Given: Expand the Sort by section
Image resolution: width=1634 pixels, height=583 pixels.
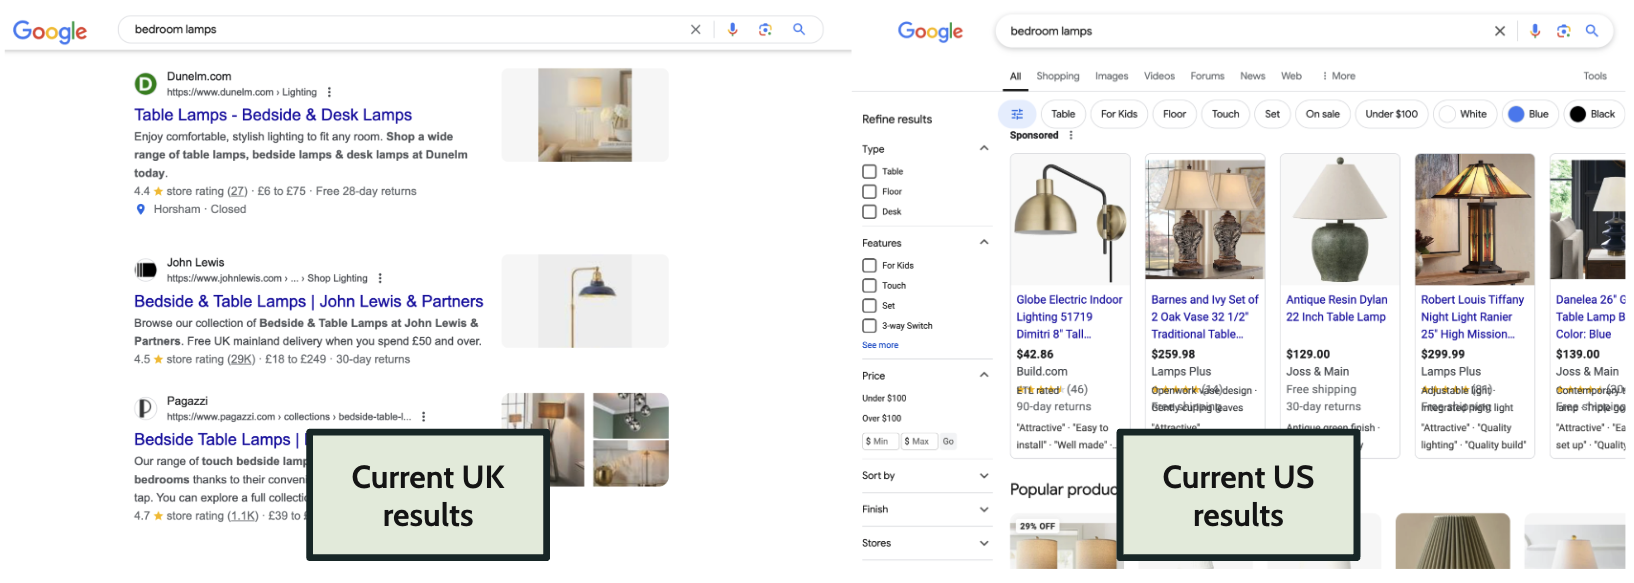Looking at the screenshot, I should click(984, 476).
